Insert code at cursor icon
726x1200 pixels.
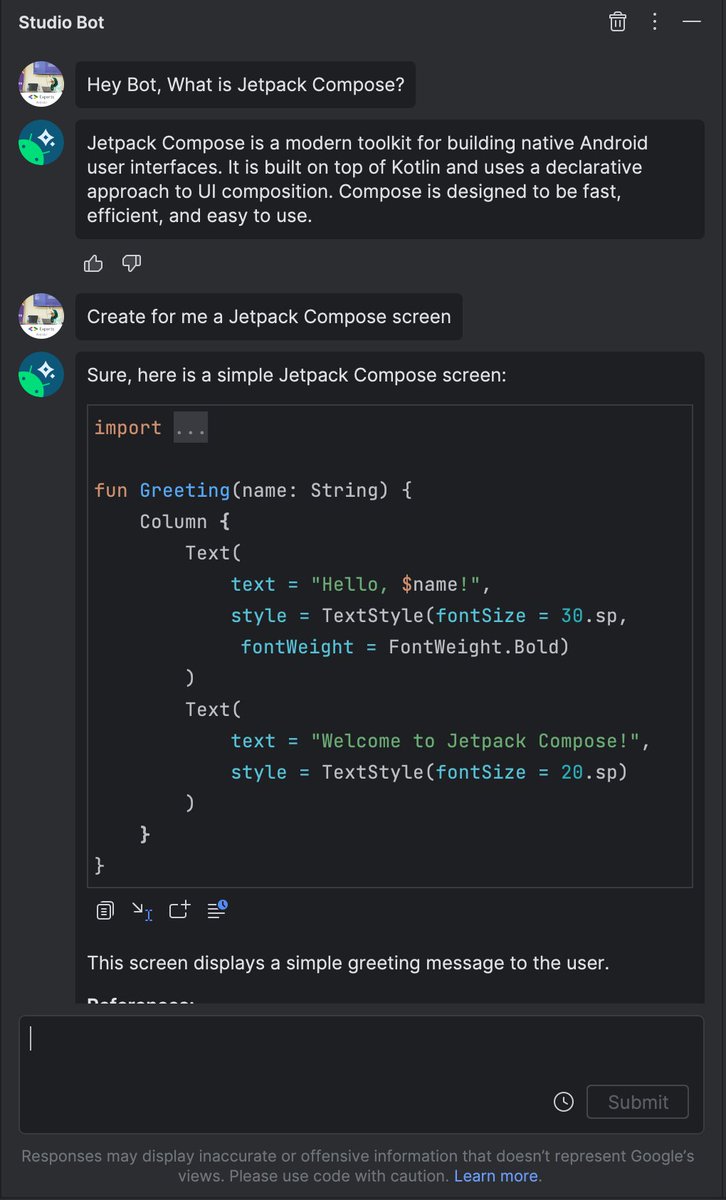coord(142,911)
